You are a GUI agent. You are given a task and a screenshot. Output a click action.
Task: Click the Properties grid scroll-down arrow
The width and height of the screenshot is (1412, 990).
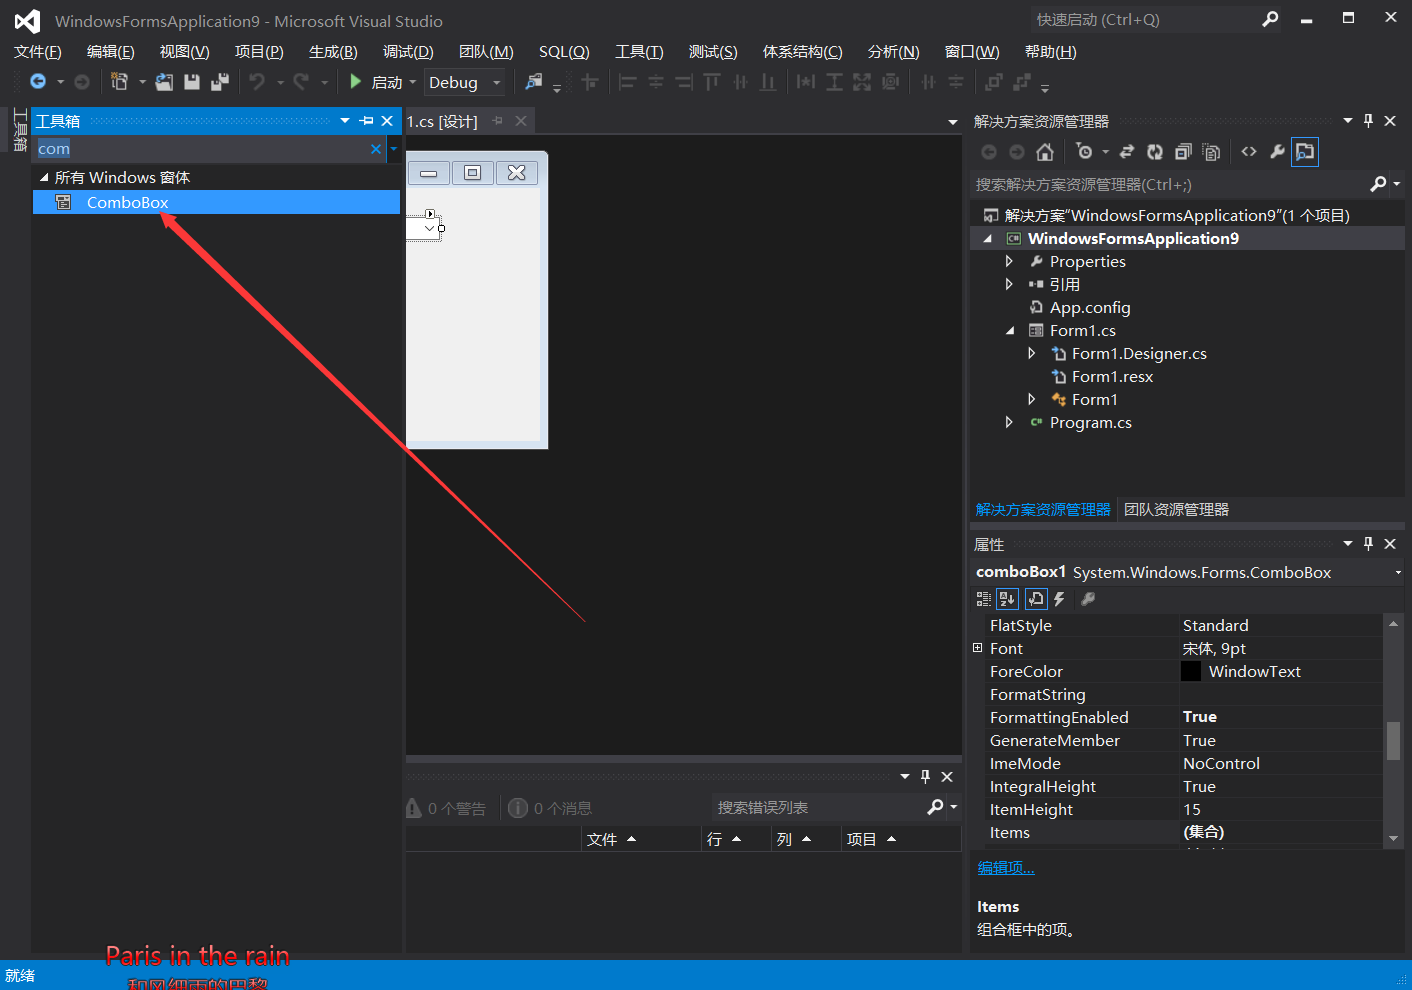coord(1393,838)
